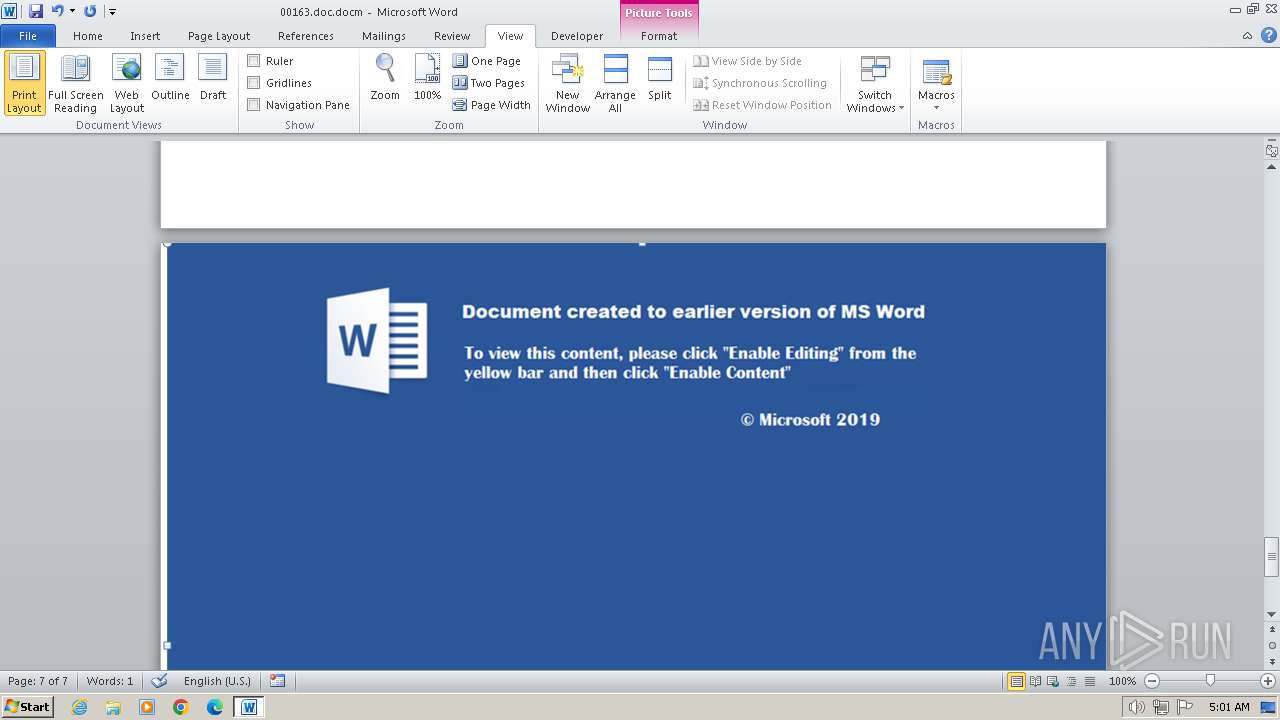Click the Start button
Image resolution: width=1280 pixels, height=720 pixels.
tap(28, 706)
